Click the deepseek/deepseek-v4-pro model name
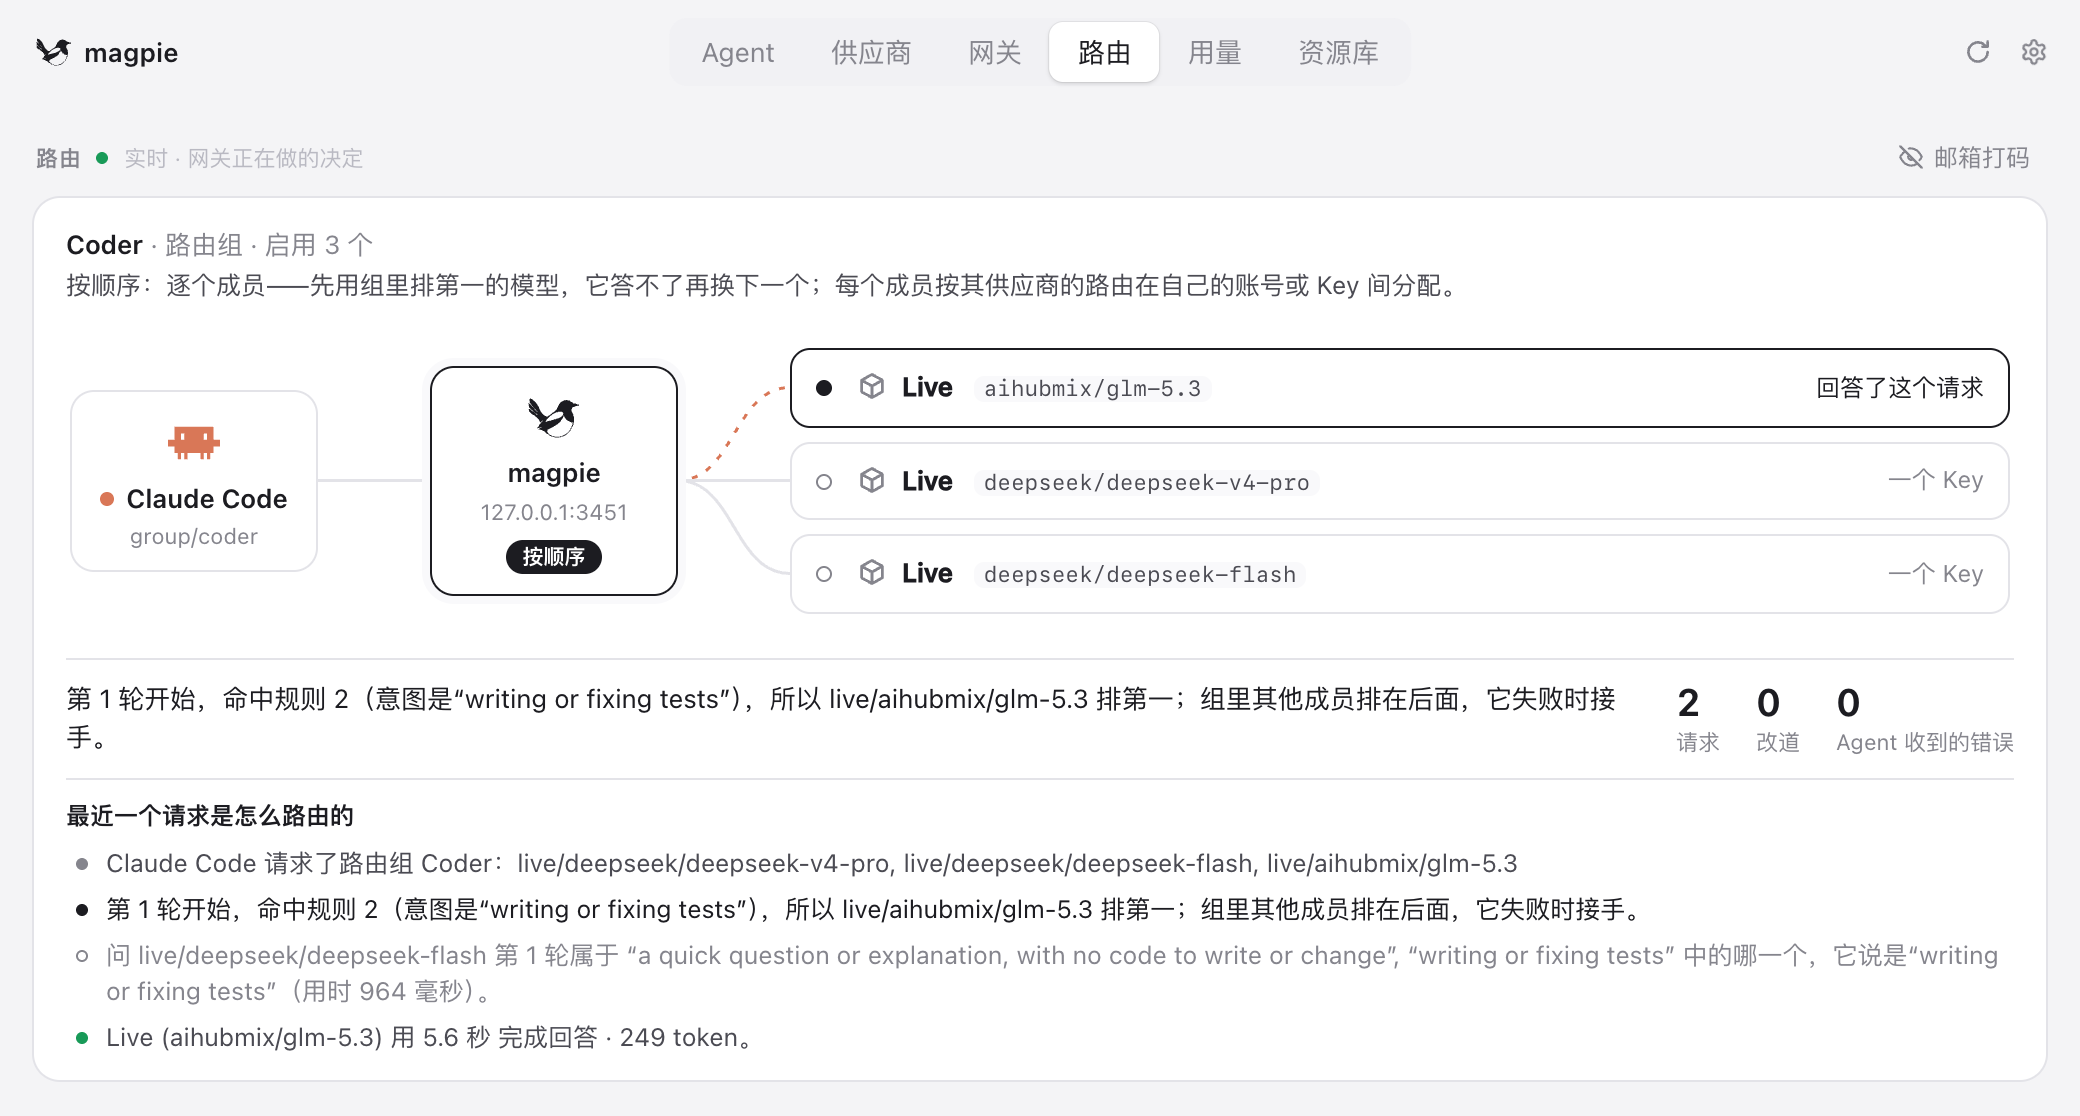This screenshot has height=1116, width=2080. pos(1146,482)
